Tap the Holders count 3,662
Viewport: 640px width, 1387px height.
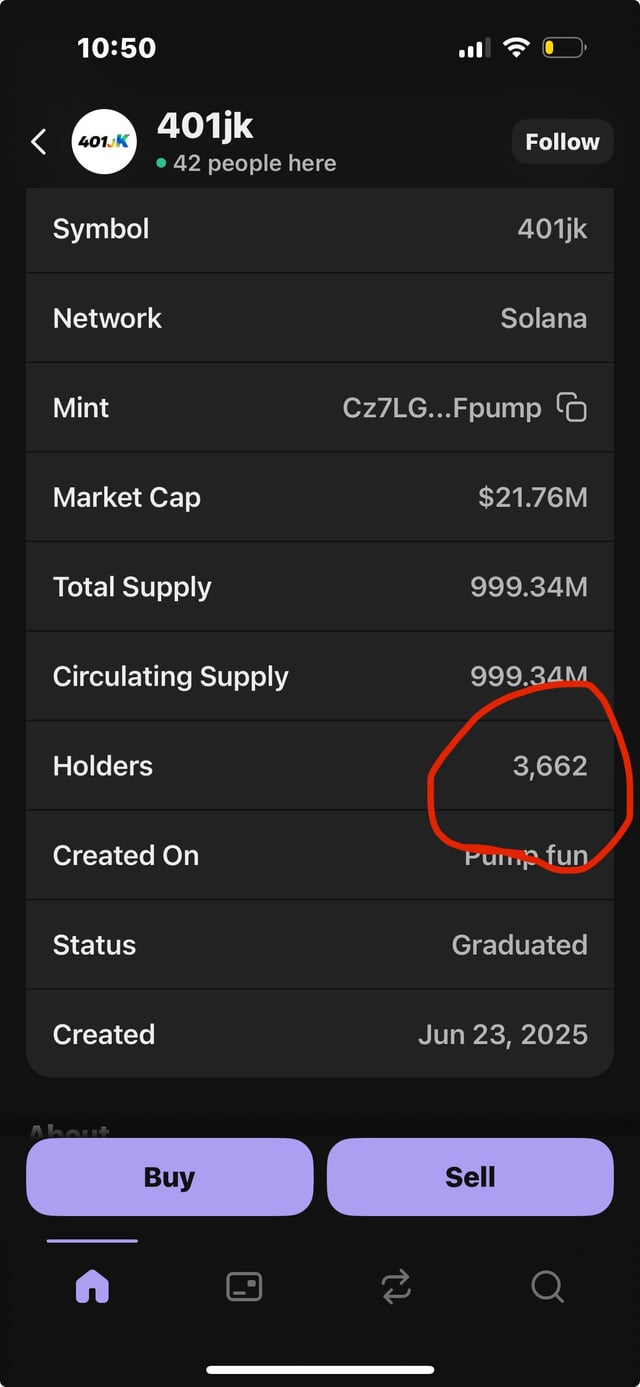coord(549,766)
